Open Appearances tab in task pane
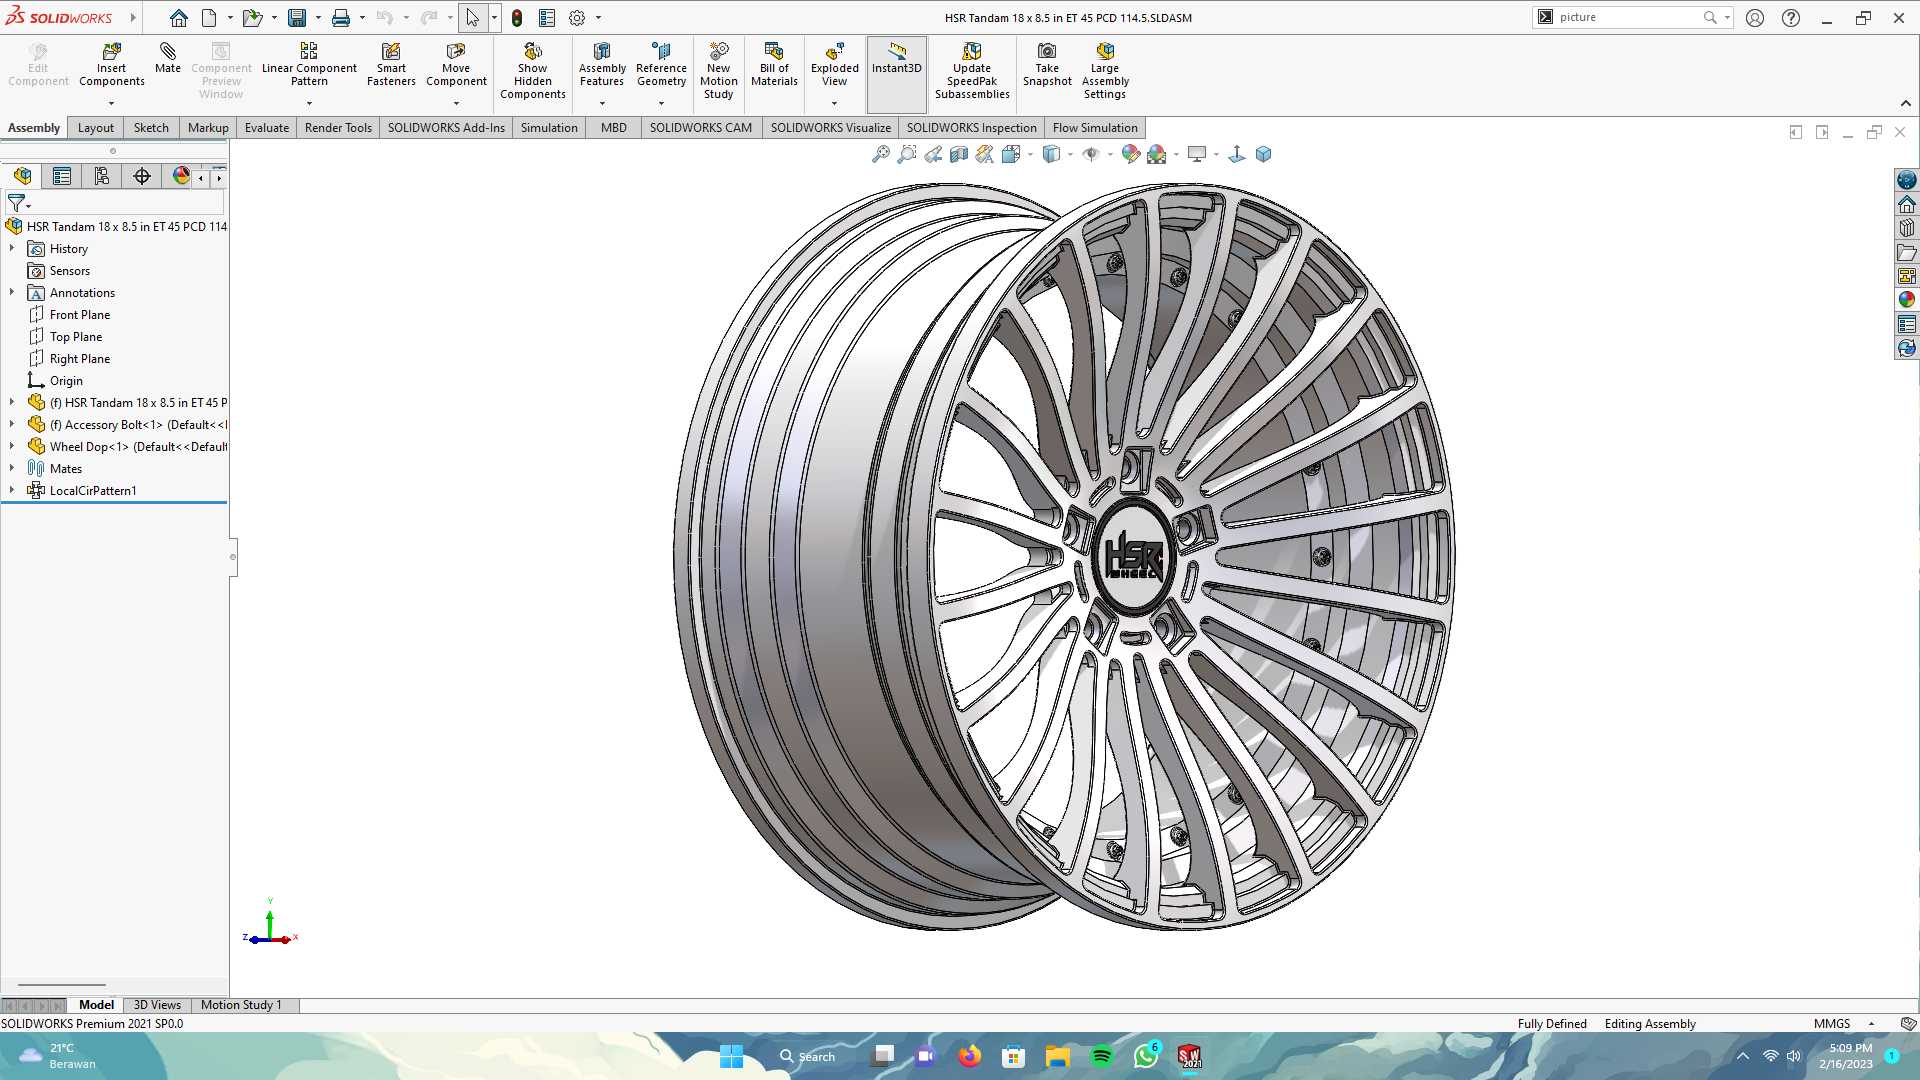1920x1080 pixels. click(1907, 300)
